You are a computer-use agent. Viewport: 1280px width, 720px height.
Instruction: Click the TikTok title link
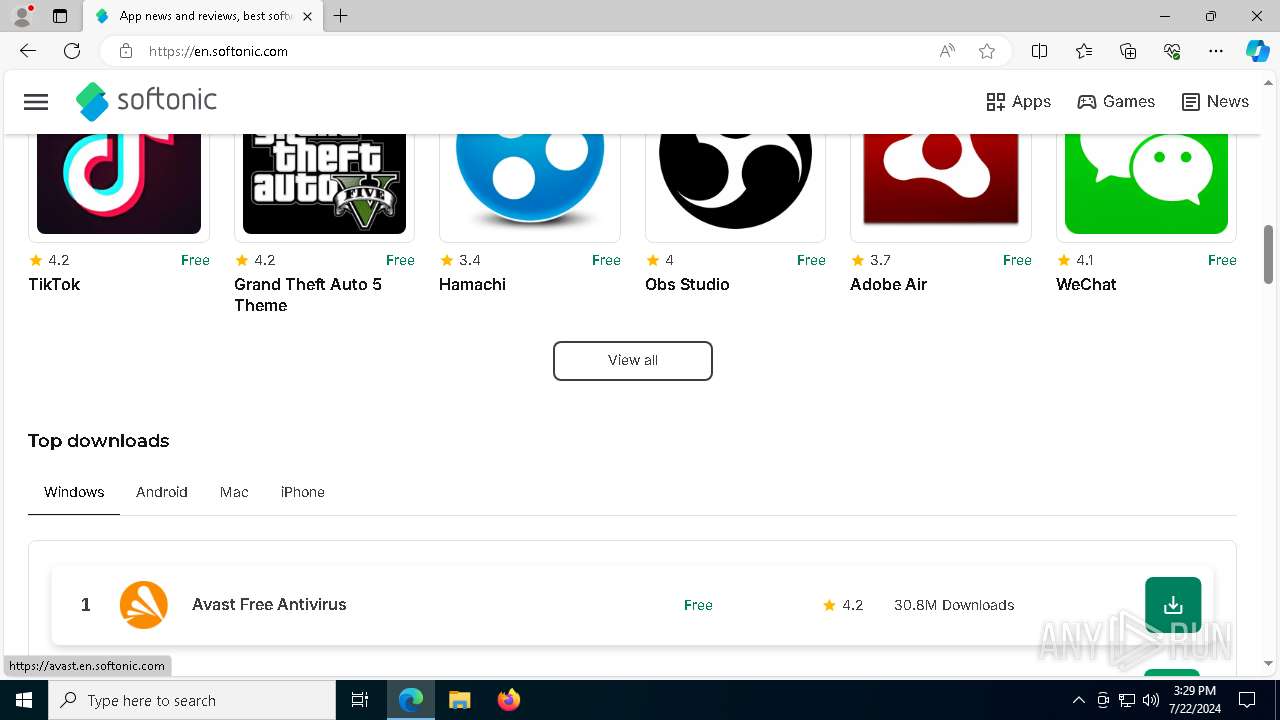click(54, 284)
